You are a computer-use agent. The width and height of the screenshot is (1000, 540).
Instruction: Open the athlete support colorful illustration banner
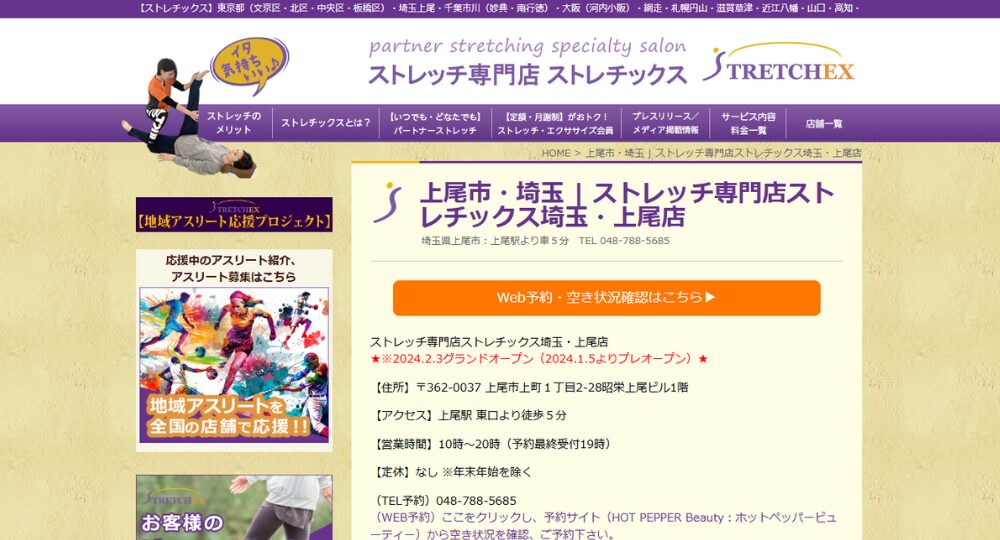[x=234, y=365]
